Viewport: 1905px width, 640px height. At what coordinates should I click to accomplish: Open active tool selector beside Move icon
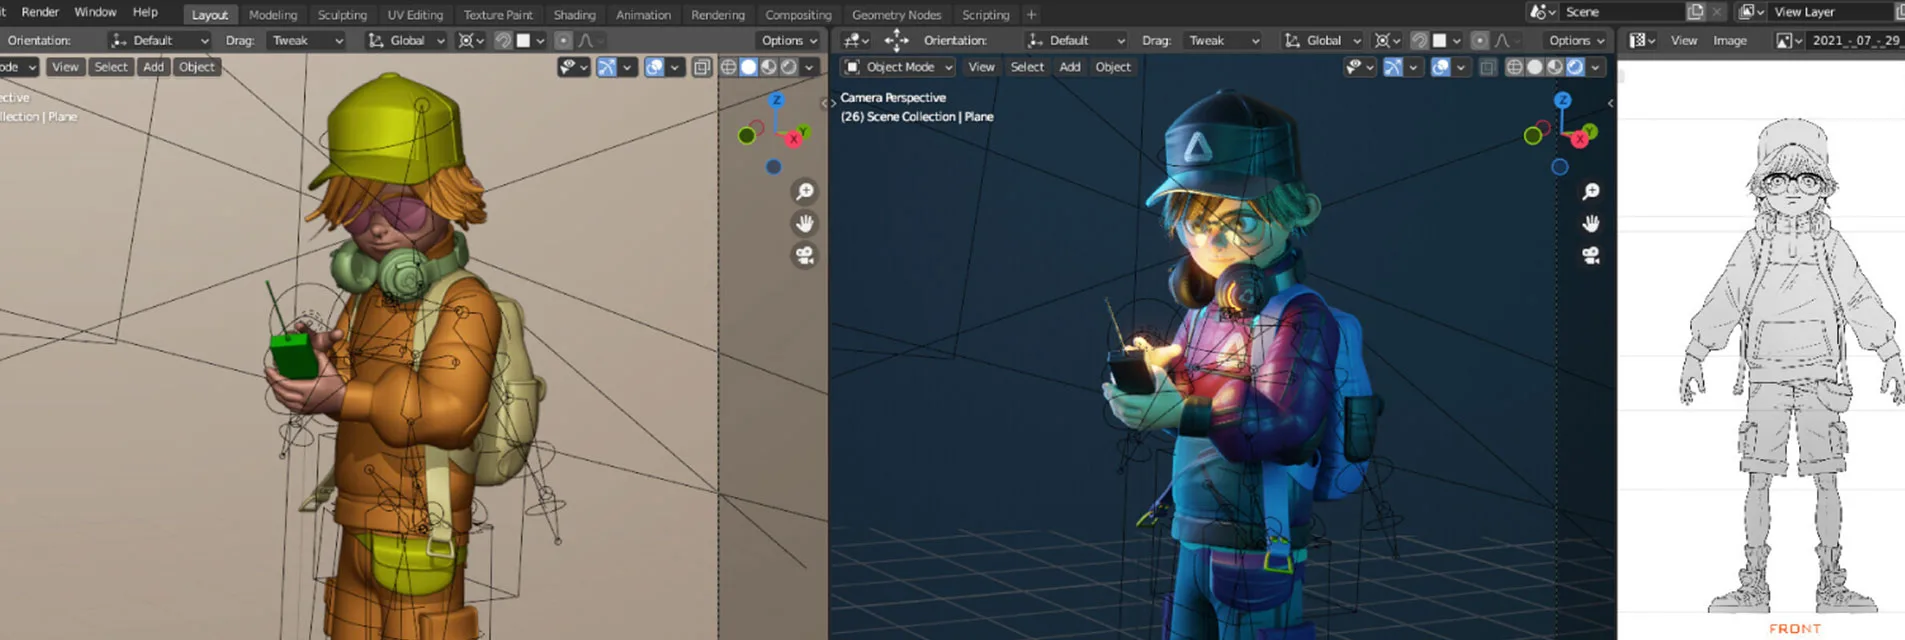[x=855, y=40]
